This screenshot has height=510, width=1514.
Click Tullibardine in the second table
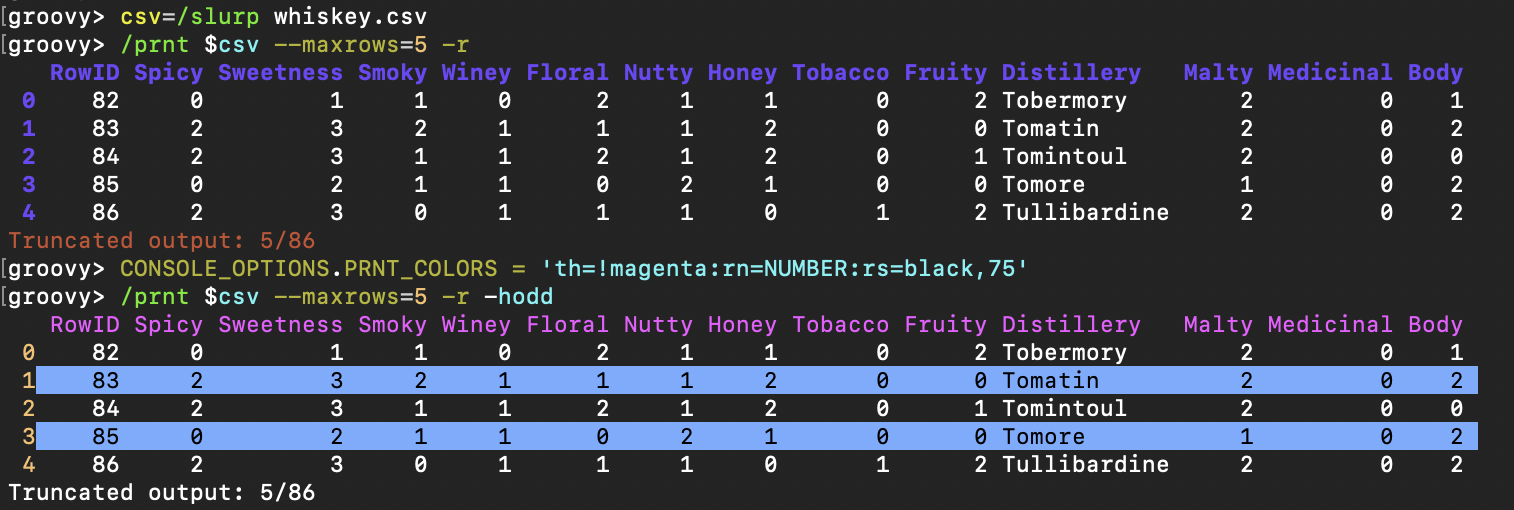pyautogui.click(x=1085, y=465)
